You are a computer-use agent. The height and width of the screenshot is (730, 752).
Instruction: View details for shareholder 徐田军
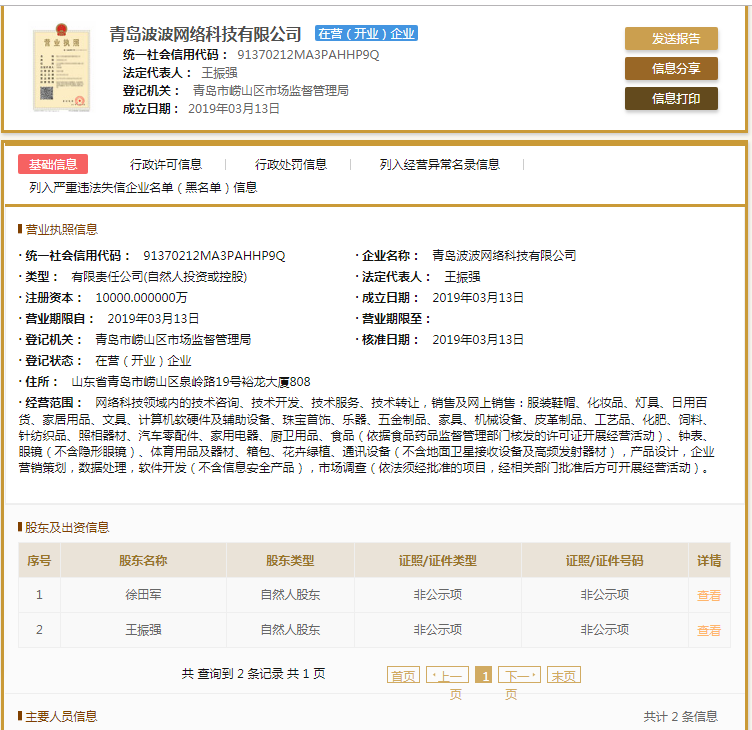click(708, 596)
